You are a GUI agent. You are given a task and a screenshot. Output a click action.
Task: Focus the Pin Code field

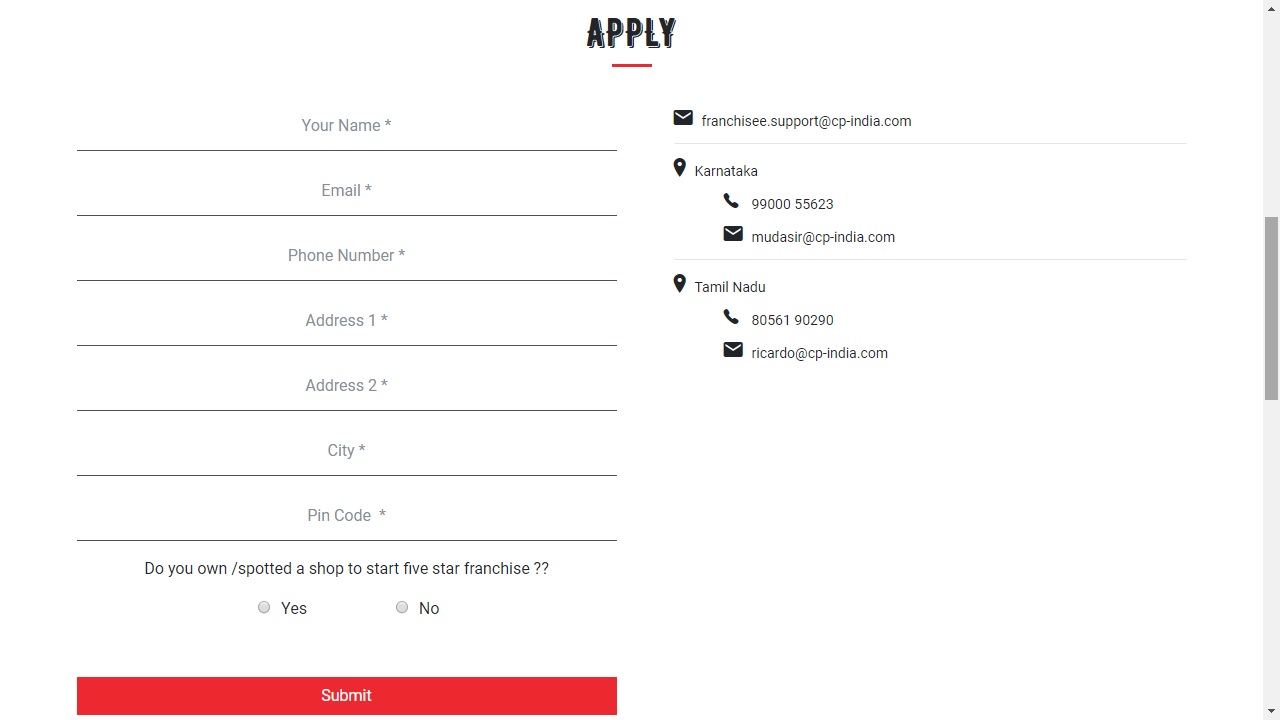(x=346, y=516)
